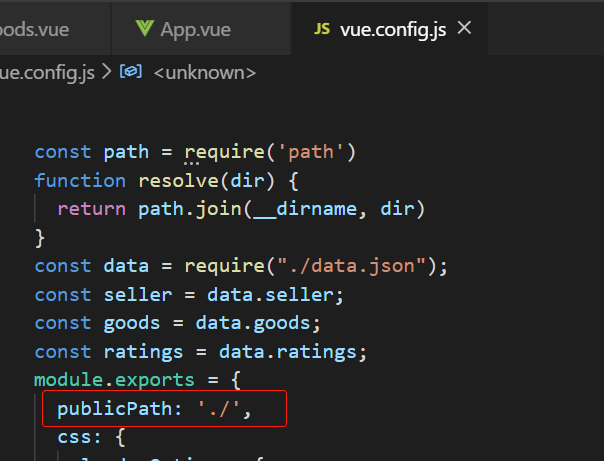
Task: Click 'return path.join(__dirname, dir)' line
Action: pyautogui.click(x=241, y=209)
